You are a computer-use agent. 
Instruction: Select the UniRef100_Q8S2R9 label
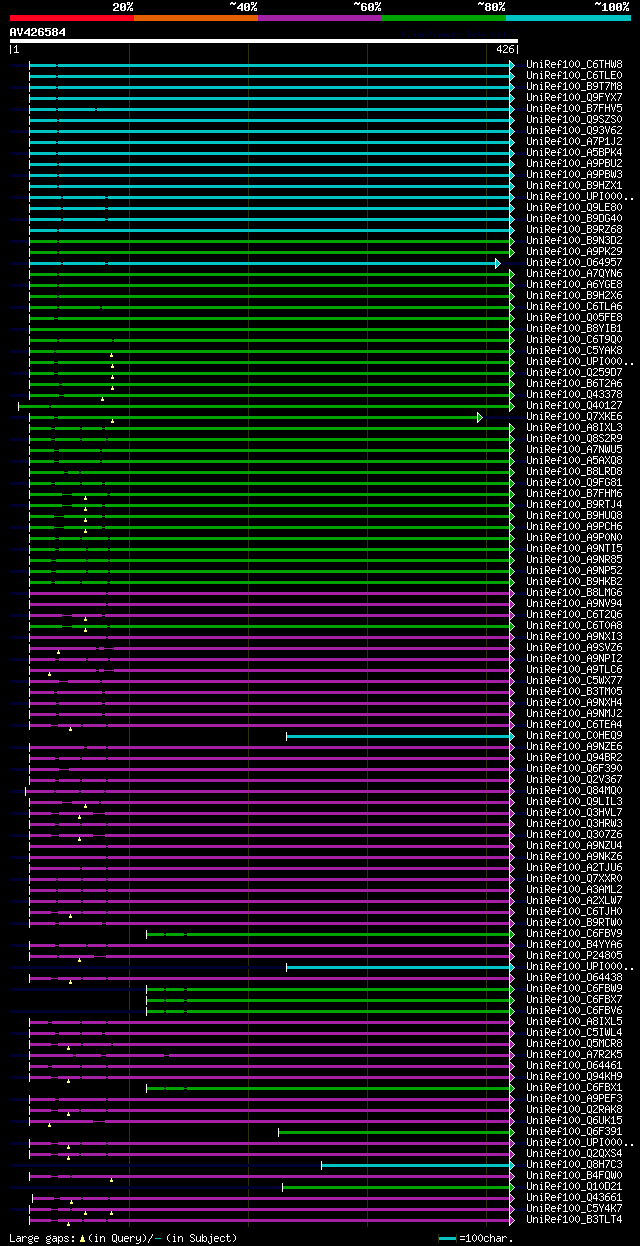[574, 439]
